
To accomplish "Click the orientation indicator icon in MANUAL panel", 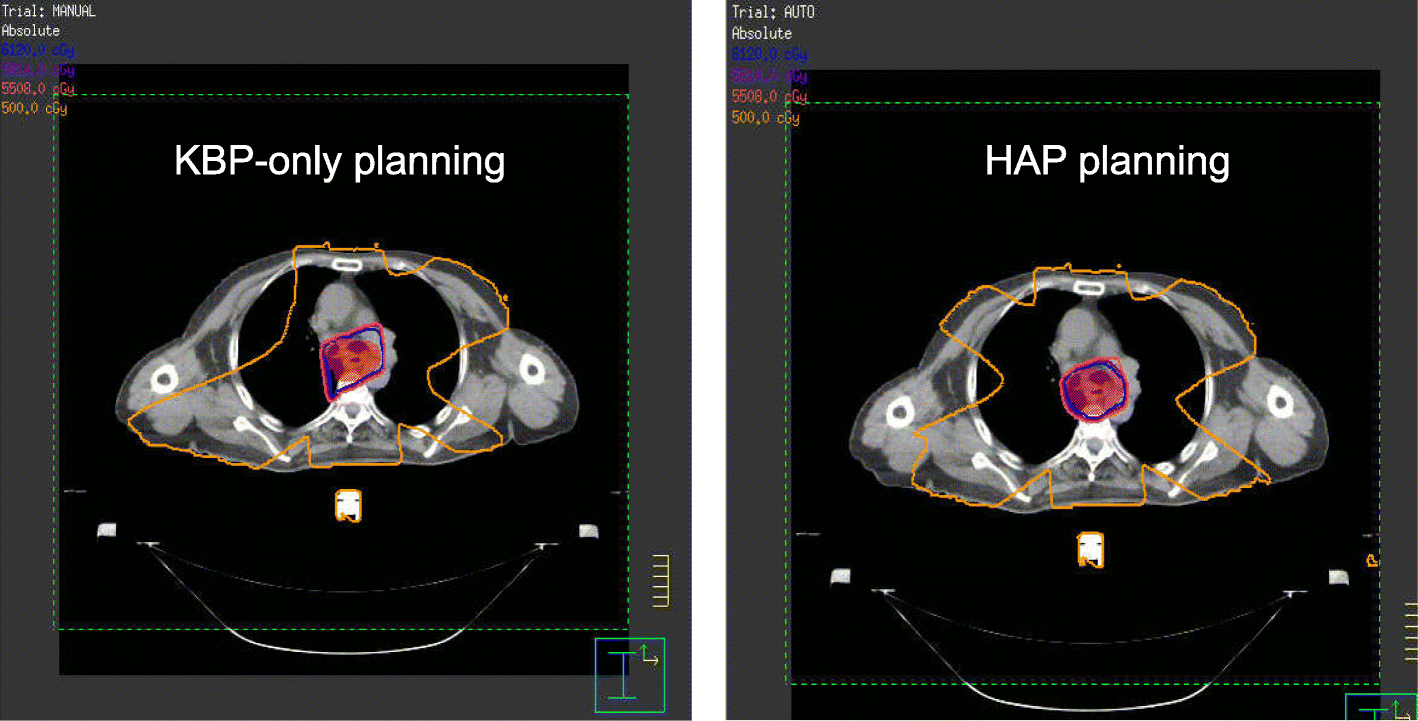I will 630,675.
